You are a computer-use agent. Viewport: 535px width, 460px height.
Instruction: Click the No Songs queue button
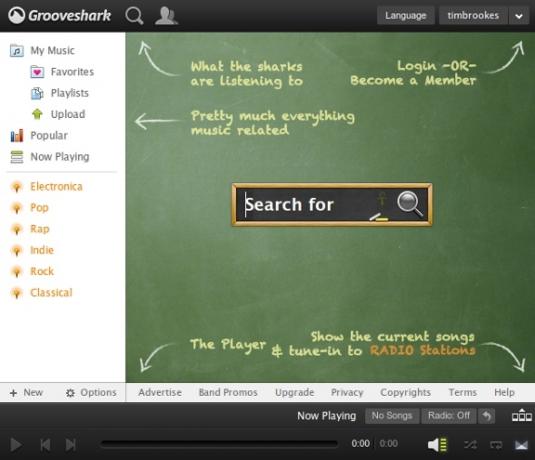coord(392,416)
